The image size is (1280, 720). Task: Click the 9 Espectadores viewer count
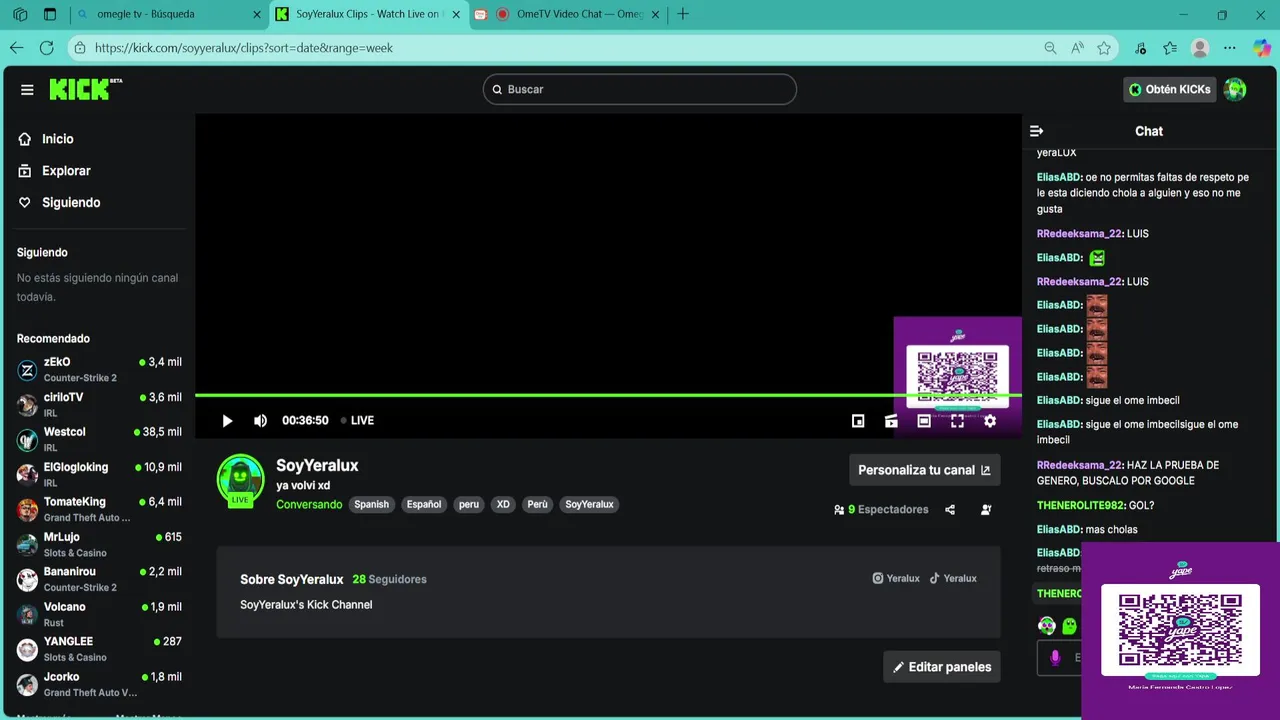pos(881,510)
